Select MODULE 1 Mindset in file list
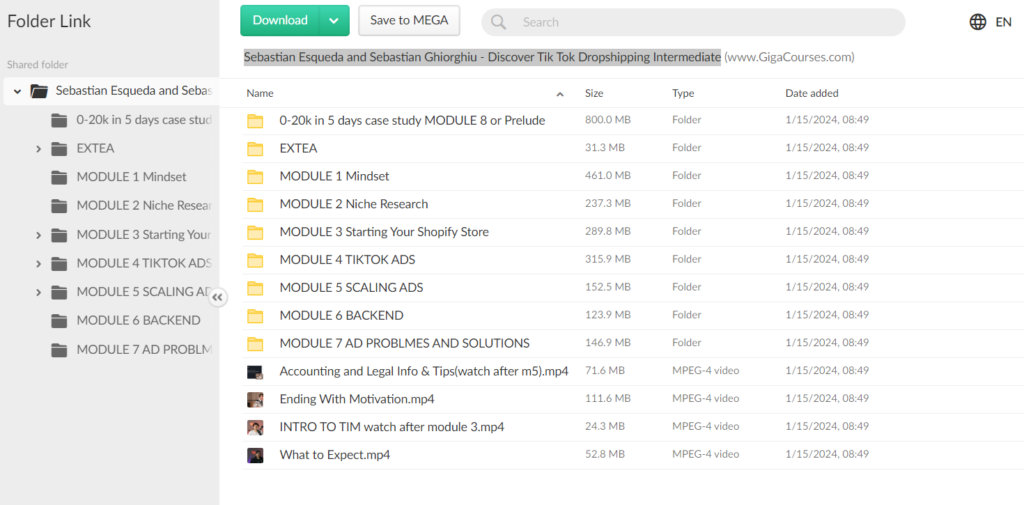The width and height of the screenshot is (1024, 505). [x=334, y=176]
